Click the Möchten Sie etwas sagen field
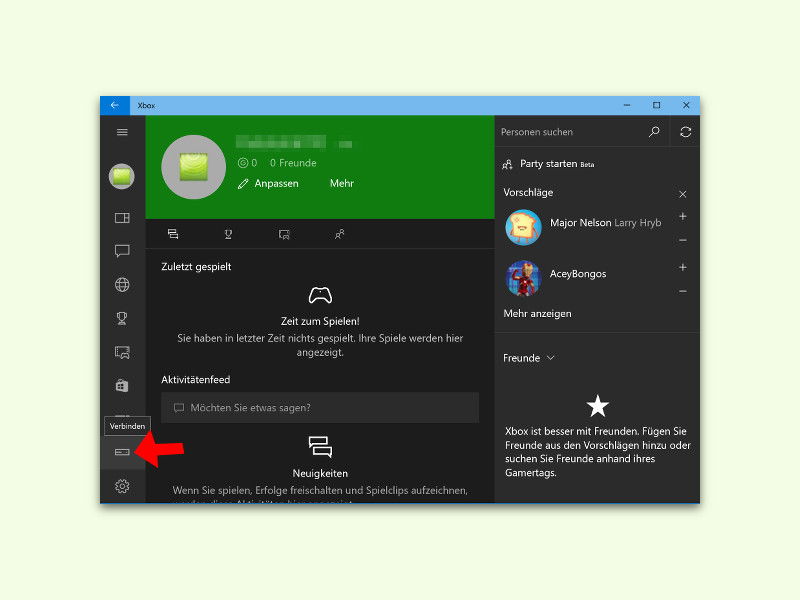The height and width of the screenshot is (600, 800). [320, 408]
